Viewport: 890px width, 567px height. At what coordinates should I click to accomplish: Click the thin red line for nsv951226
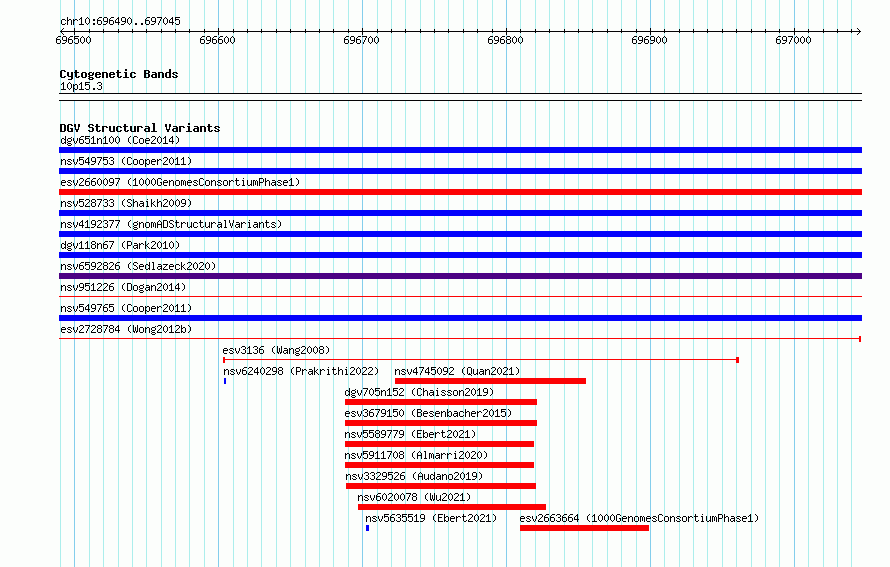tap(460, 297)
